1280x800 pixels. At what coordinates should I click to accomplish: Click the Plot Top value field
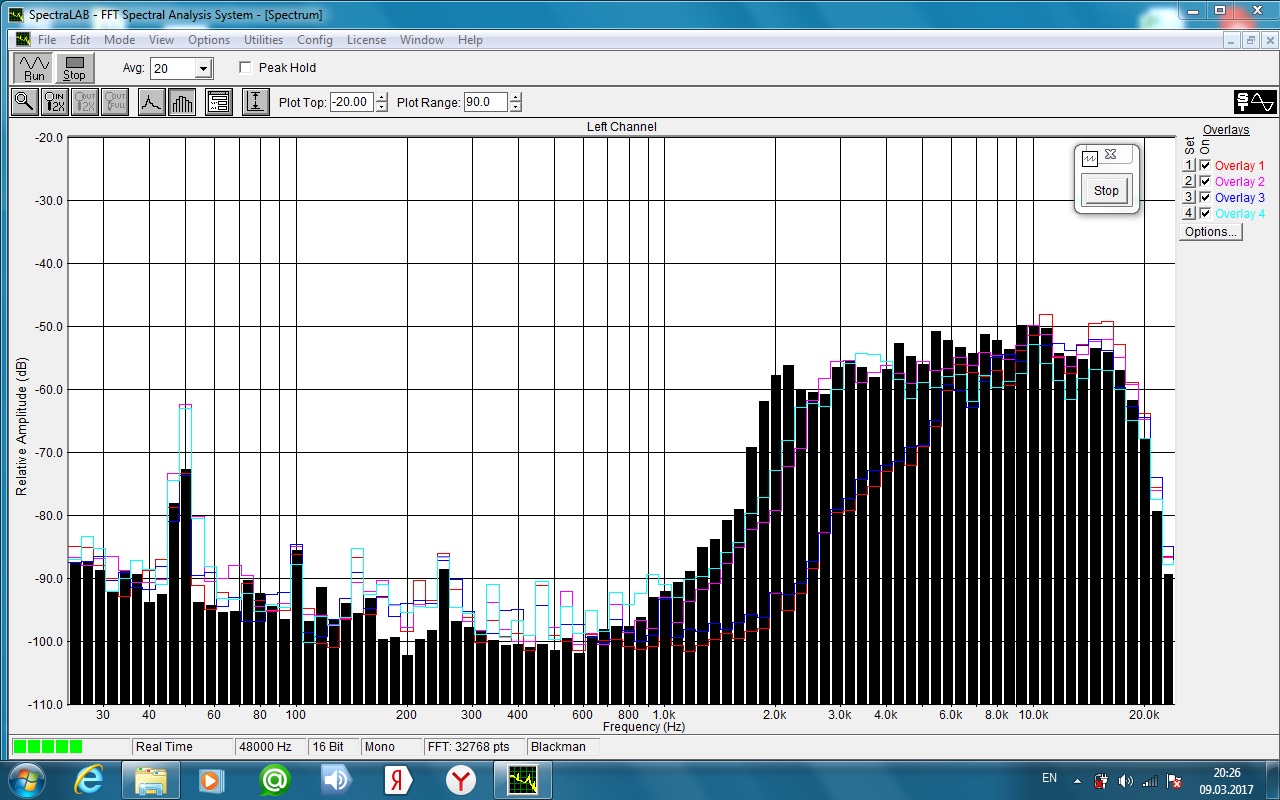click(352, 102)
